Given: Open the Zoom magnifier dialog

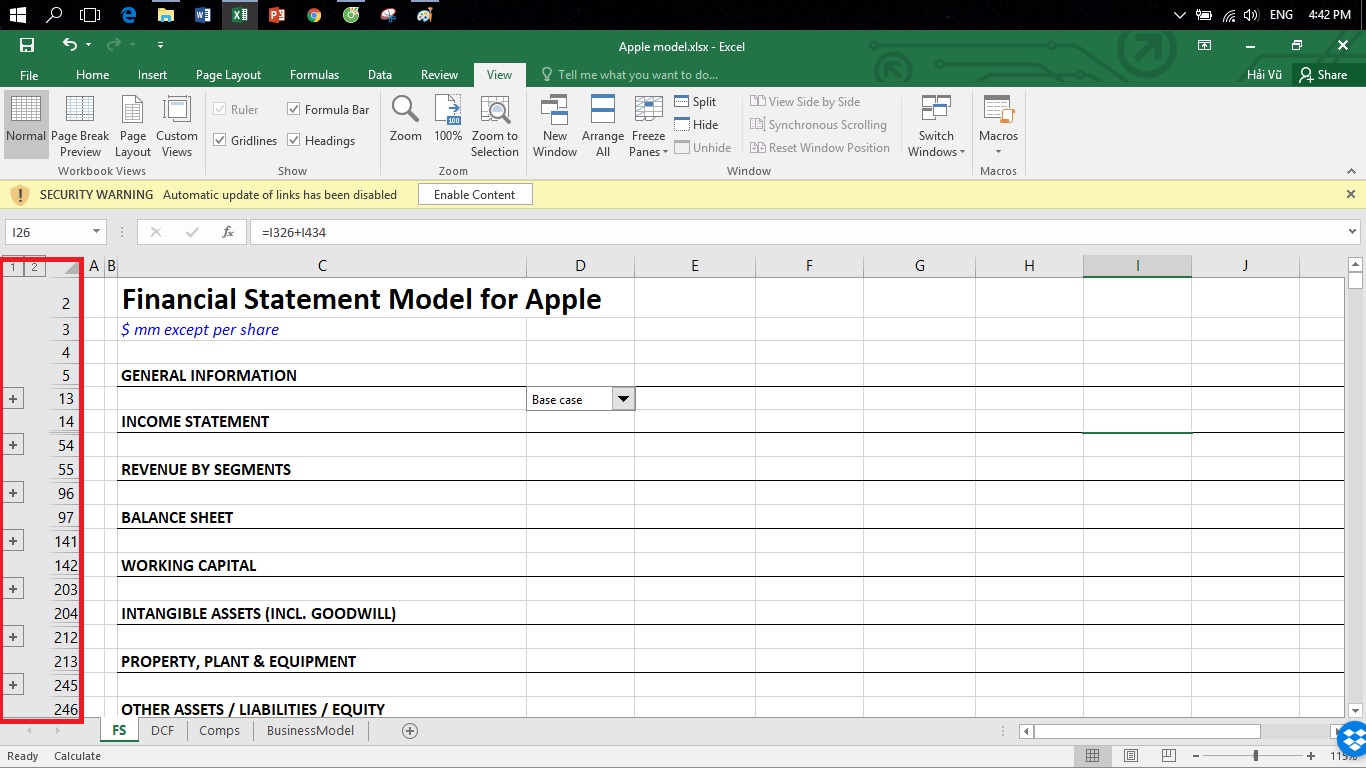Looking at the screenshot, I should (x=405, y=120).
